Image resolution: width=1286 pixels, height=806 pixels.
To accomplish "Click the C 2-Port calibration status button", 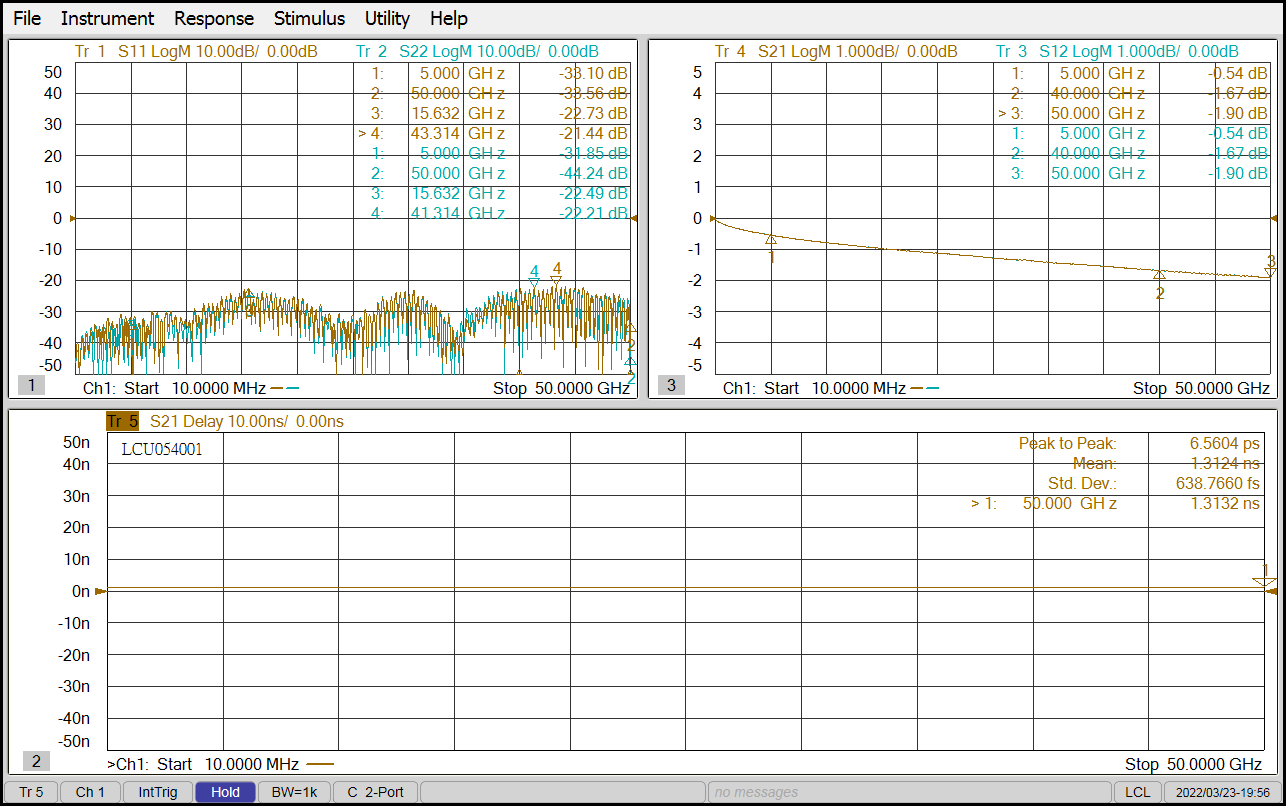I will coord(375,792).
